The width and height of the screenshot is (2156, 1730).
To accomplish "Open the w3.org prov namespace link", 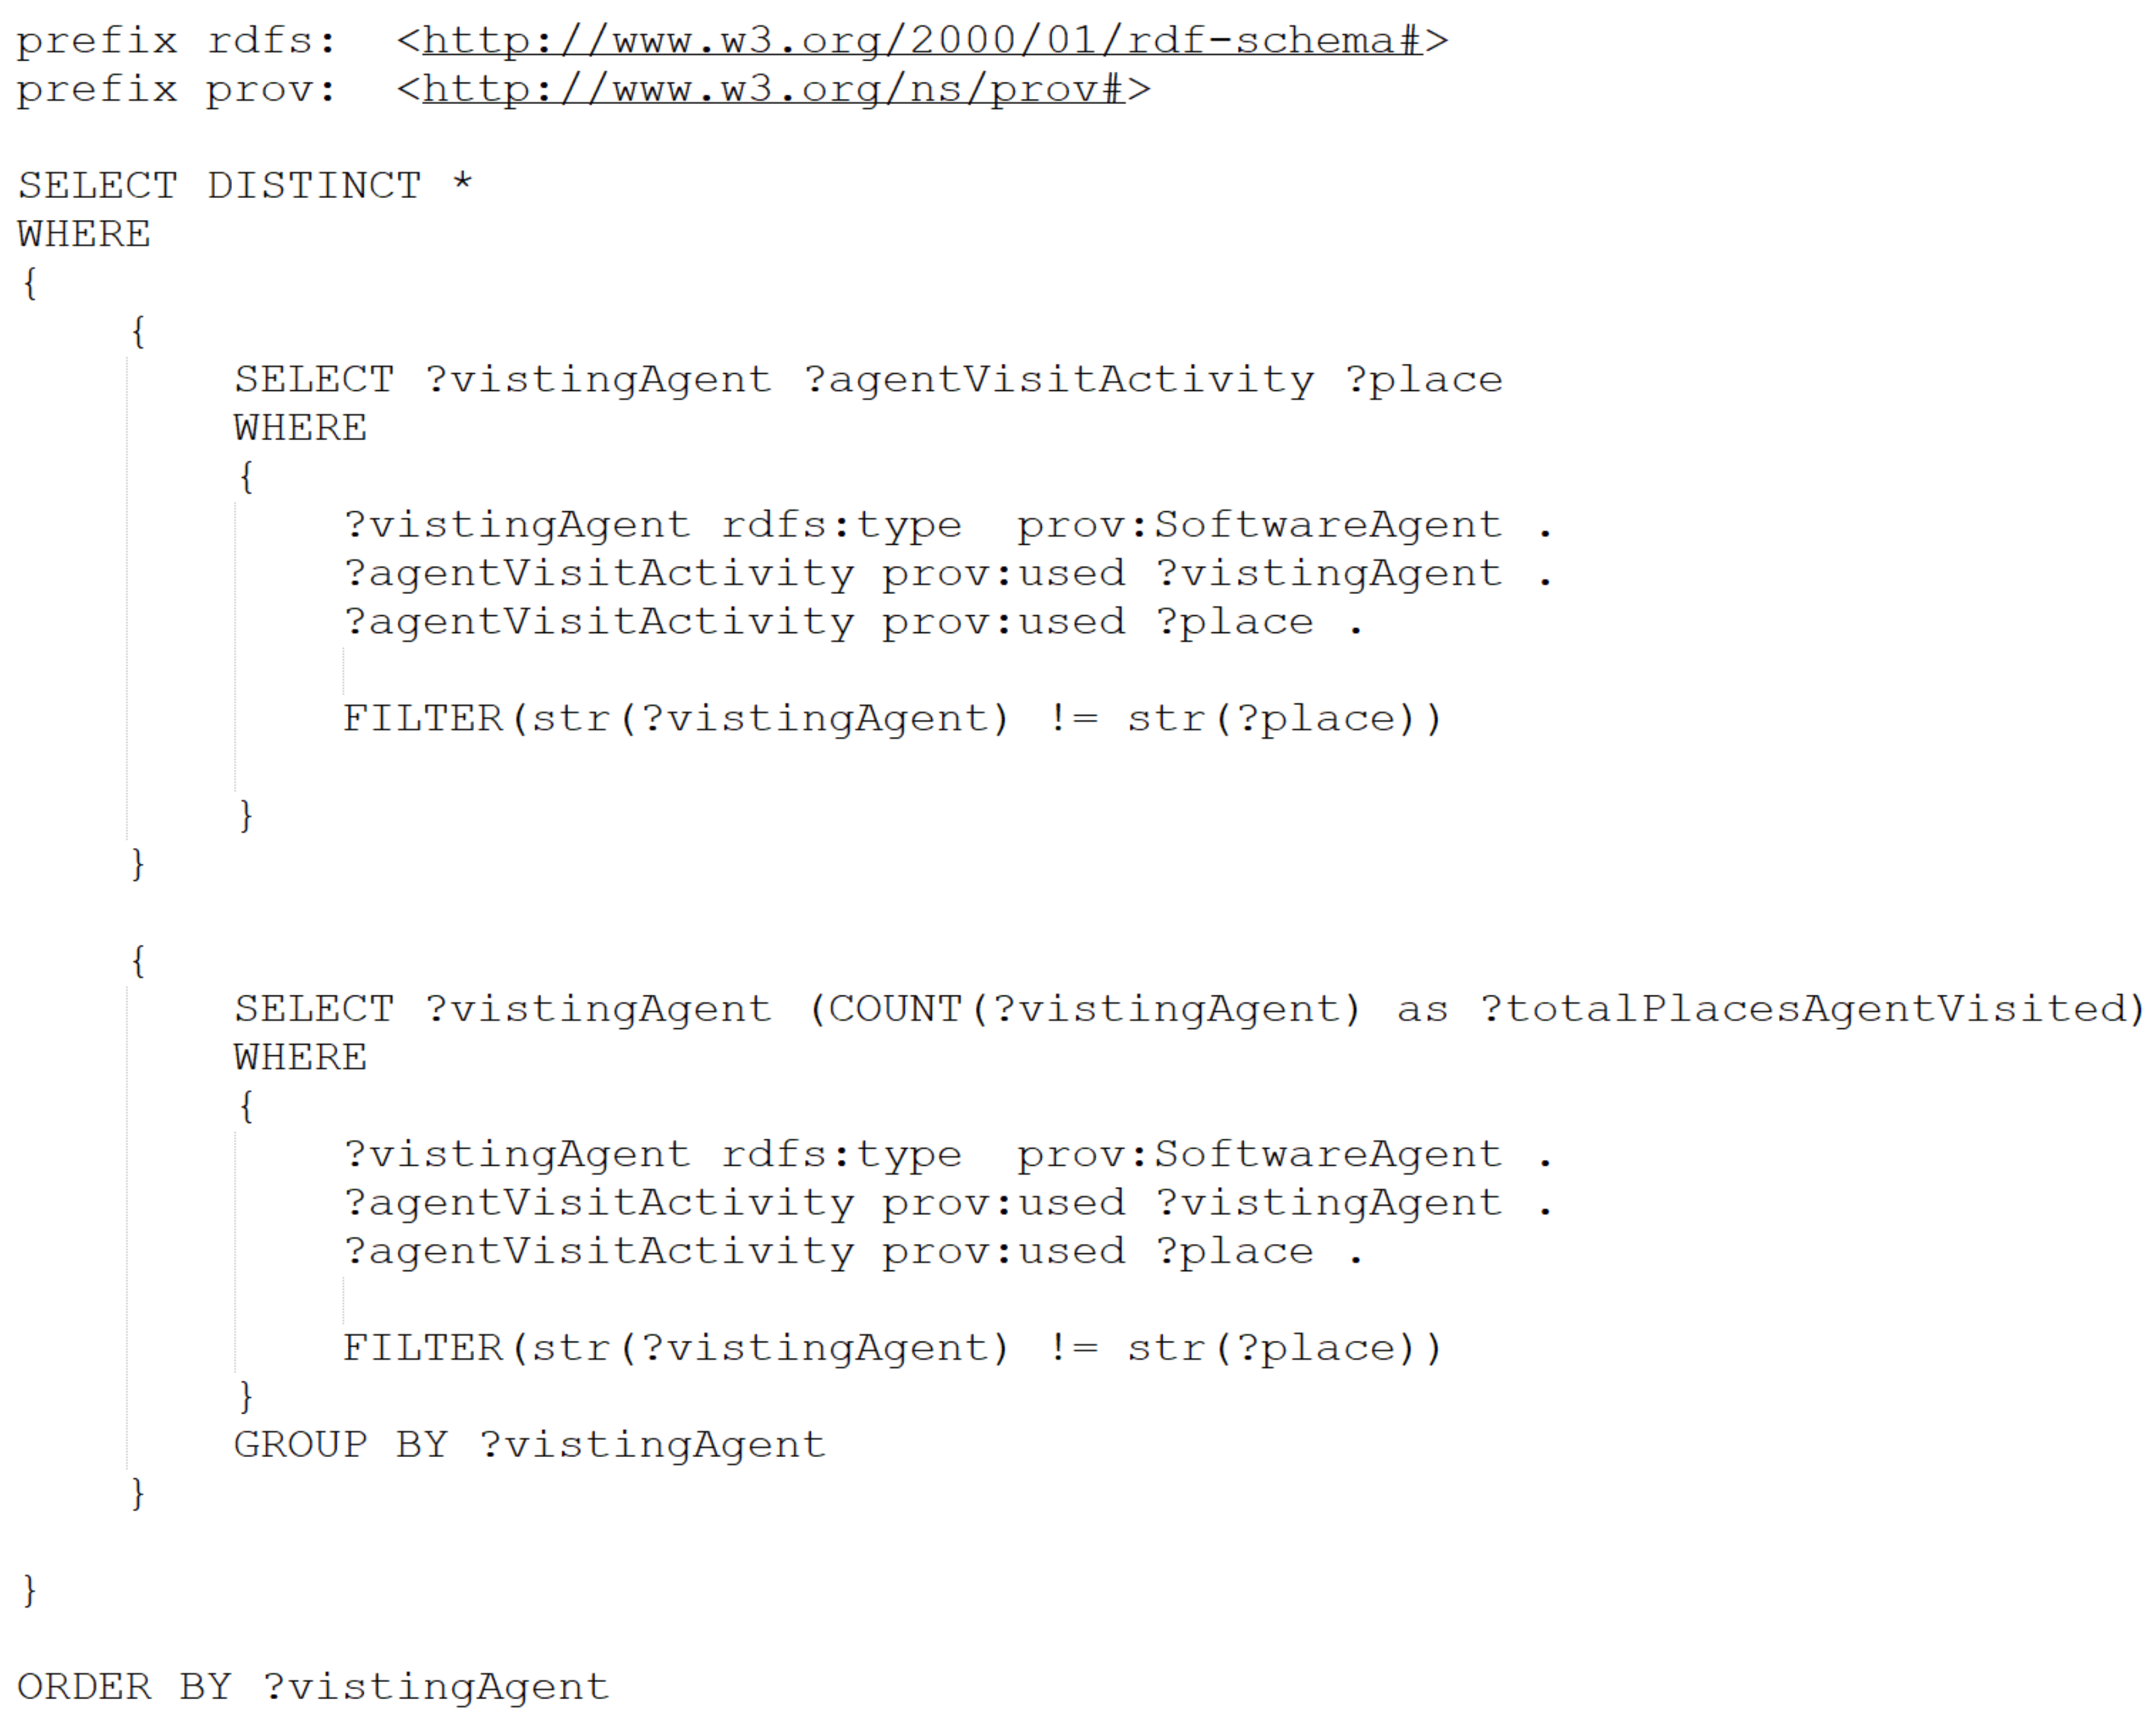I will tap(773, 90).
